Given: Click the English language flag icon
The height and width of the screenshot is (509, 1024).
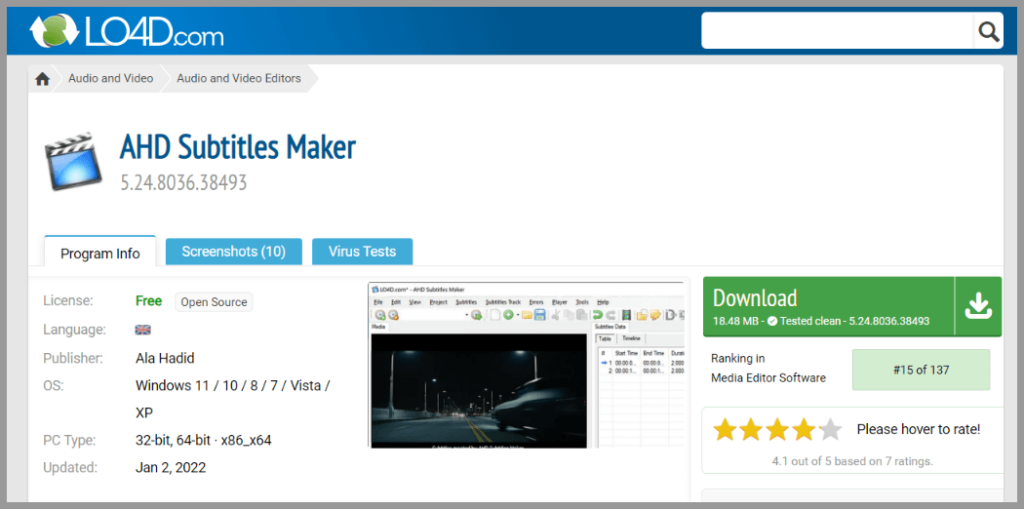Looking at the screenshot, I should (143, 330).
